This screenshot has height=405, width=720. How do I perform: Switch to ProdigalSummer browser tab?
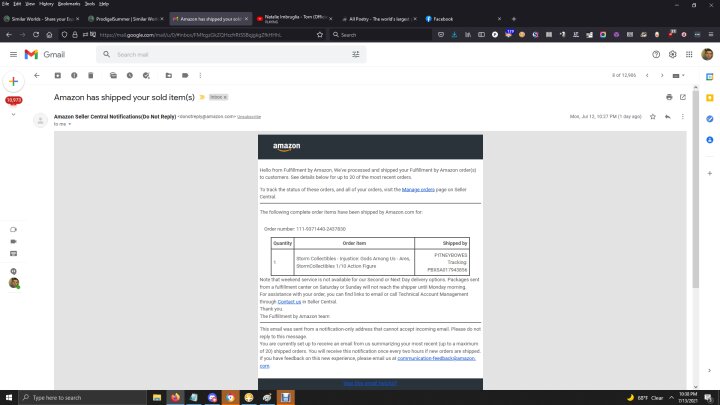tap(126, 19)
